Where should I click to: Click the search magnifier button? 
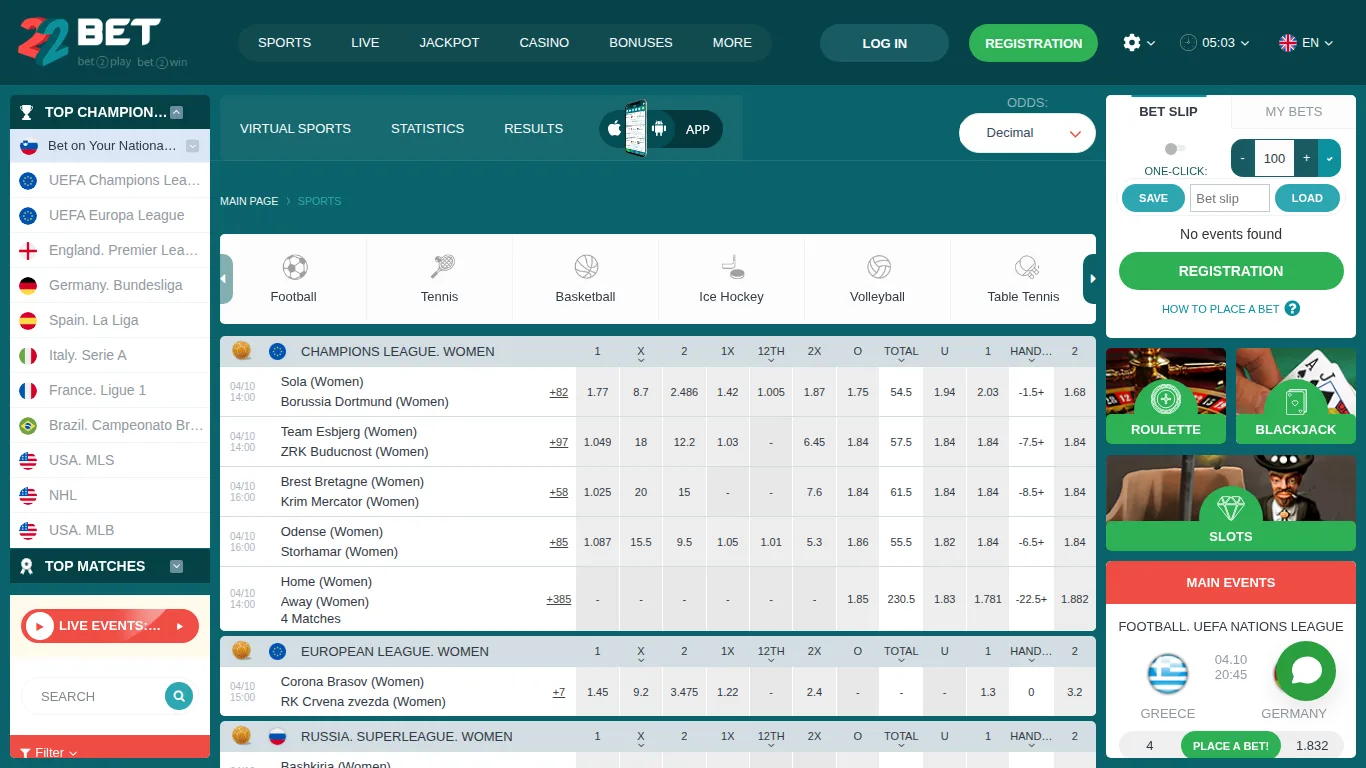click(x=179, y=696)
